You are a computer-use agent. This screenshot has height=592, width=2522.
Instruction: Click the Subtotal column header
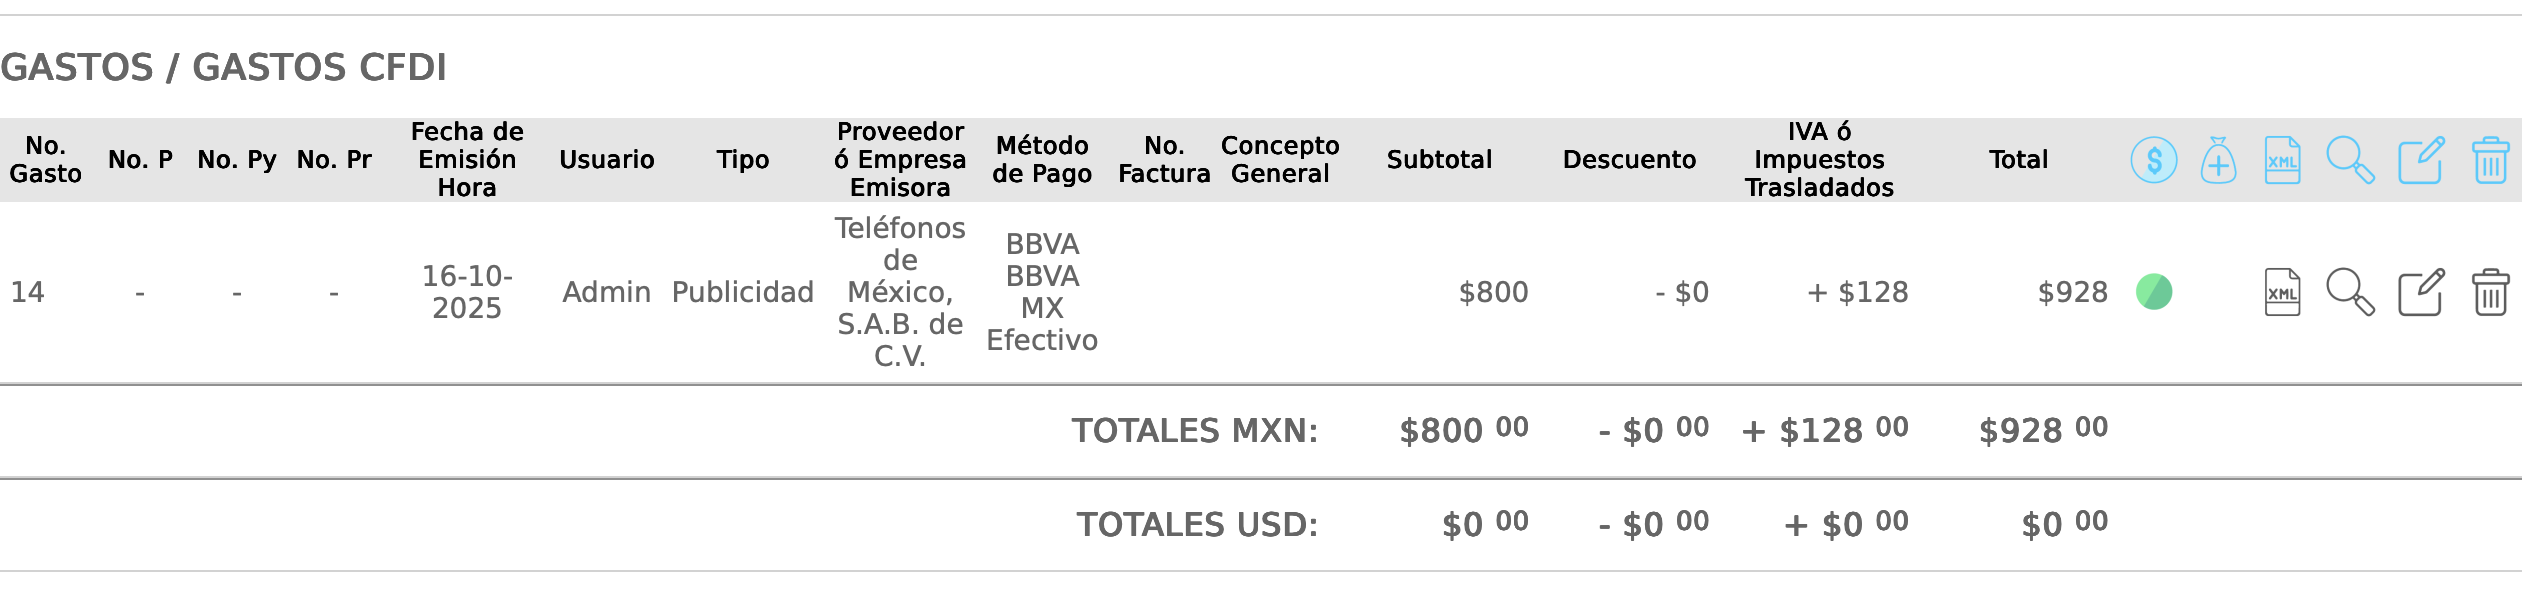[1438, 160]
